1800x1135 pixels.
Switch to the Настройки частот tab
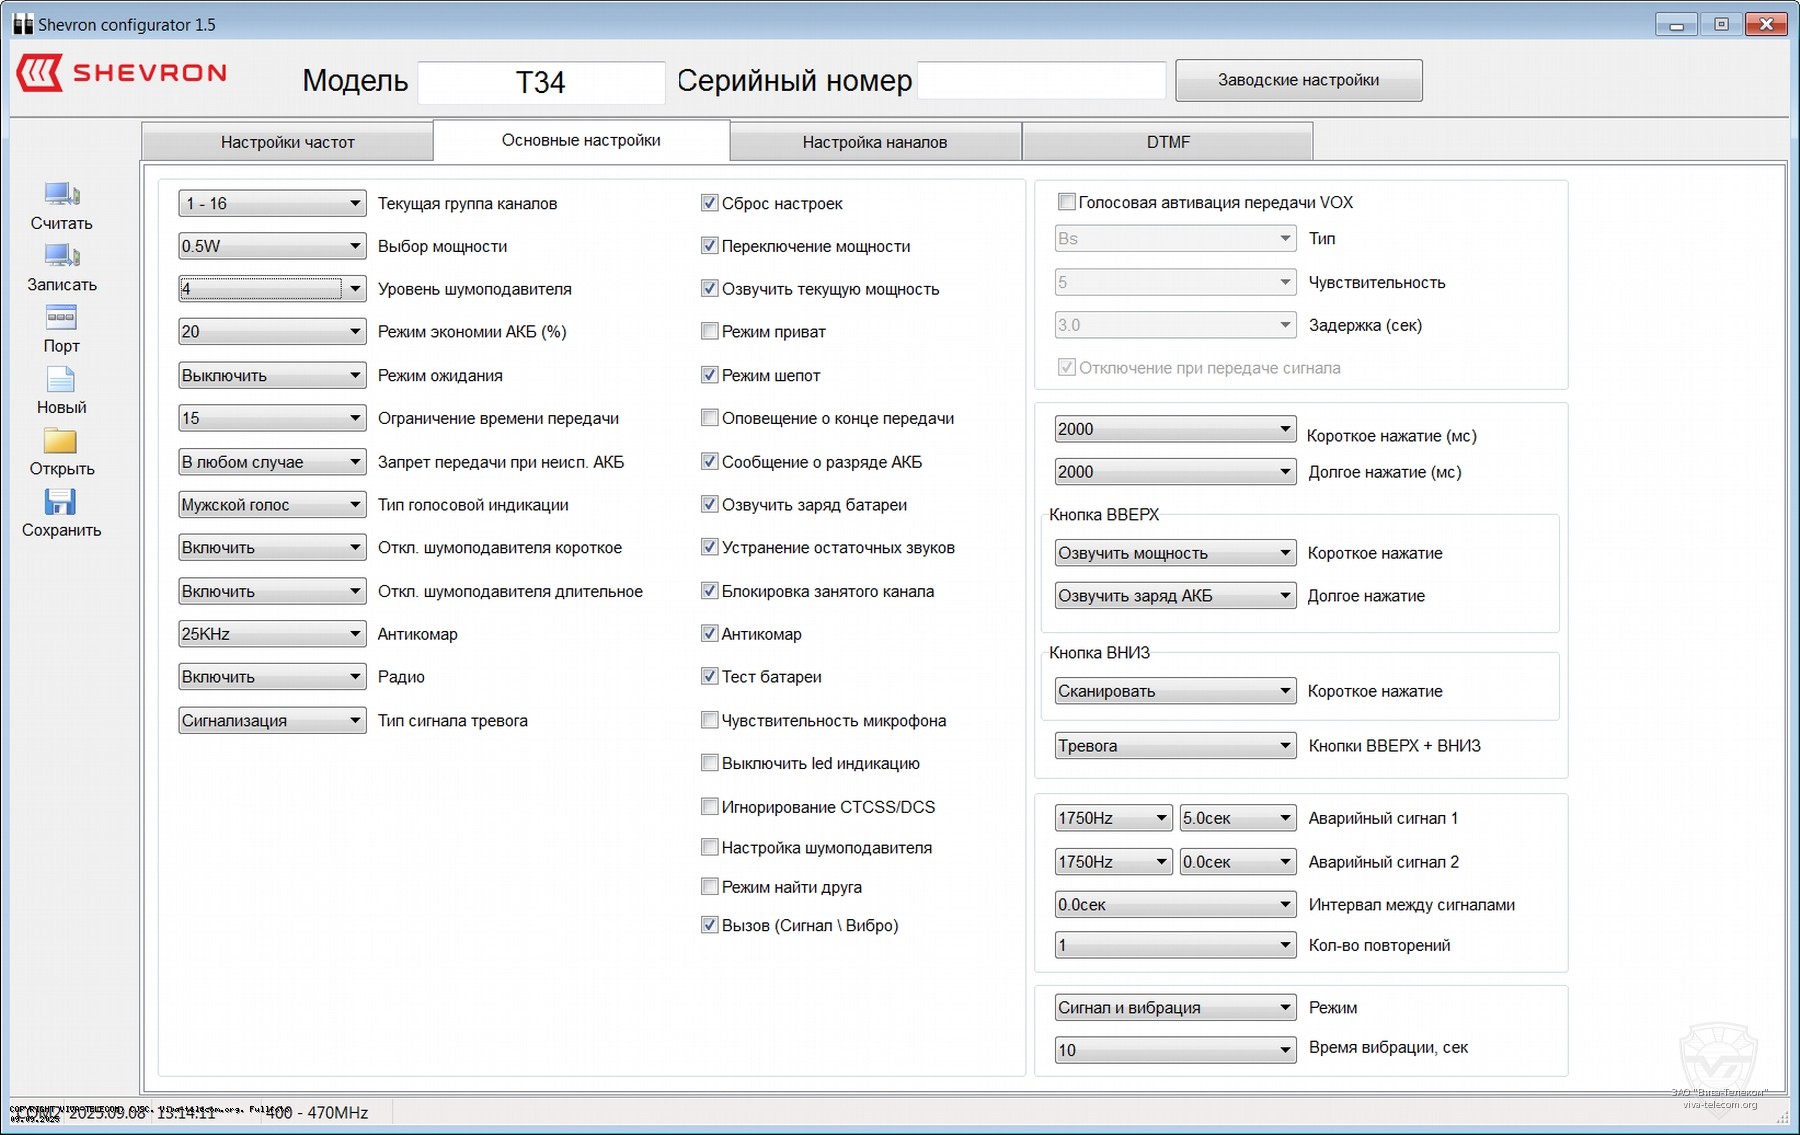point(287,142)
